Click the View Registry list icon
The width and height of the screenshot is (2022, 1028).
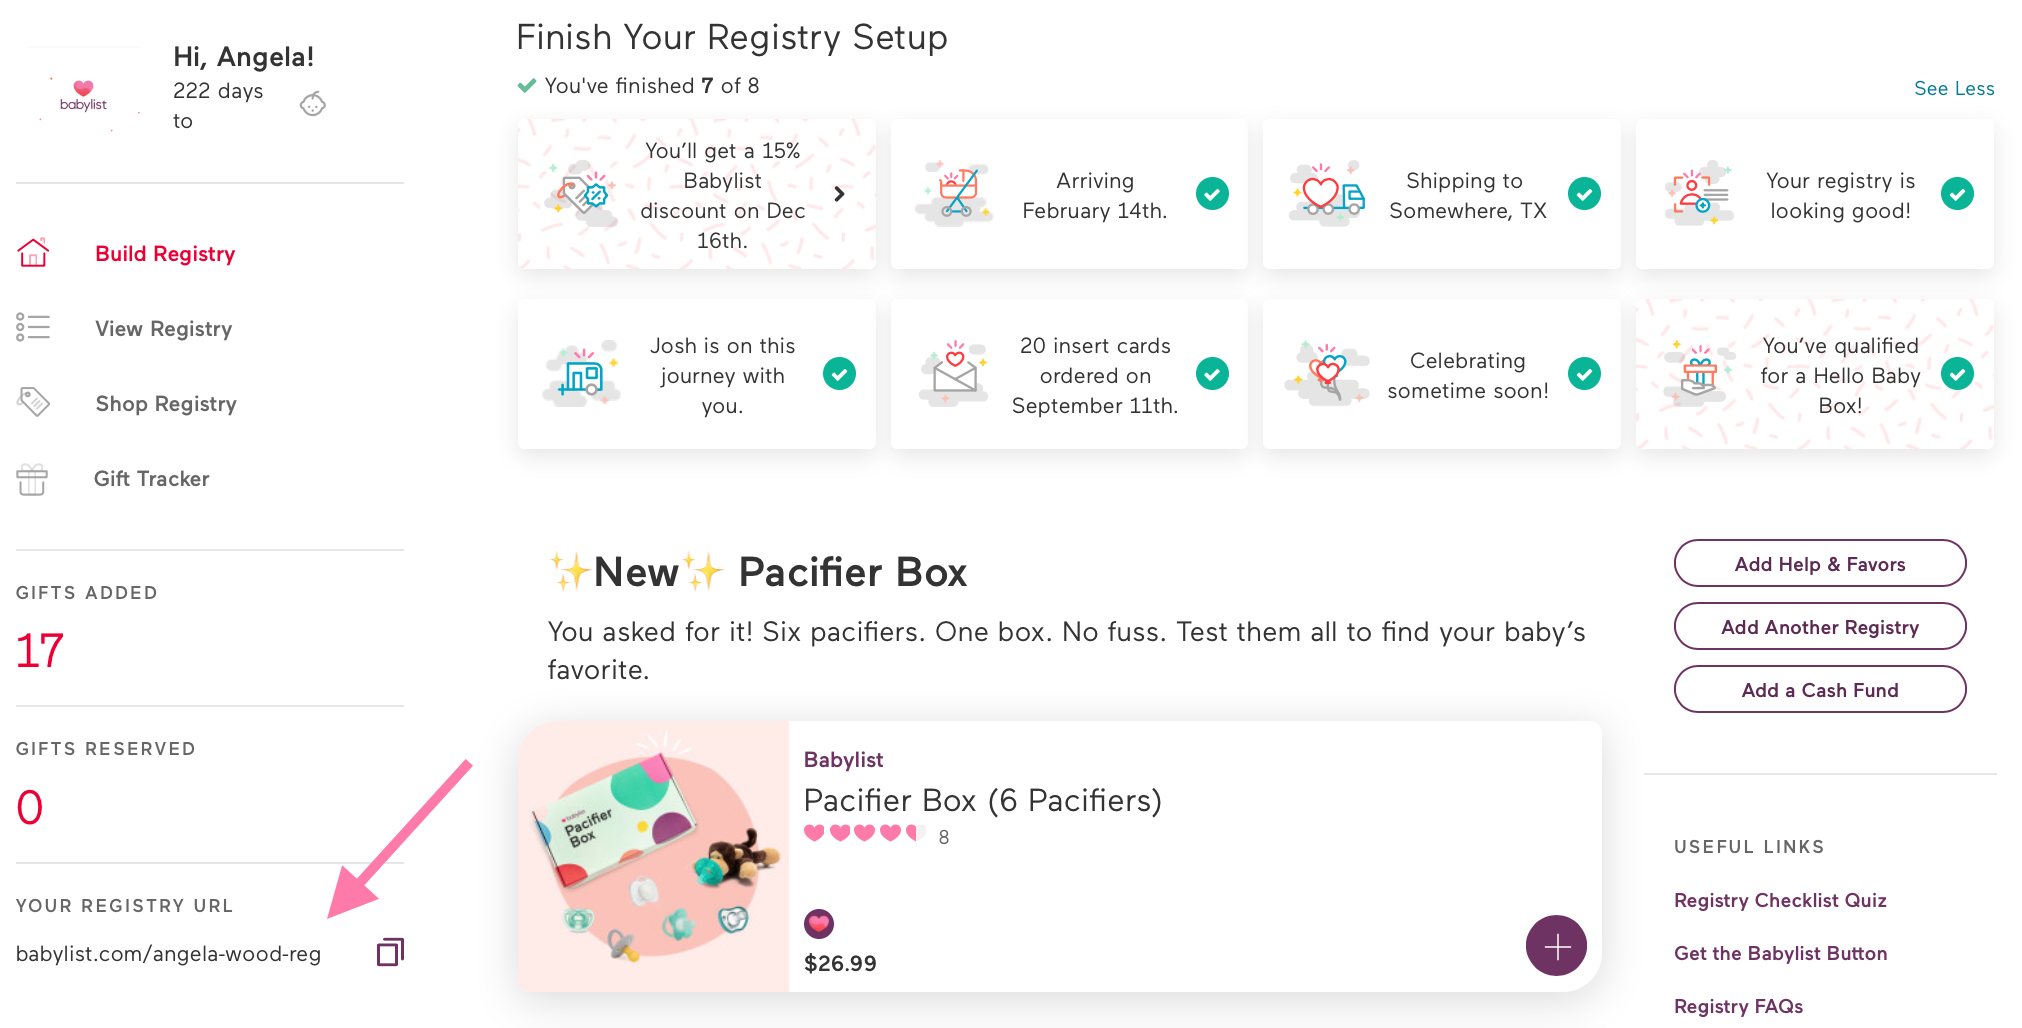click(x=33, y=327)
